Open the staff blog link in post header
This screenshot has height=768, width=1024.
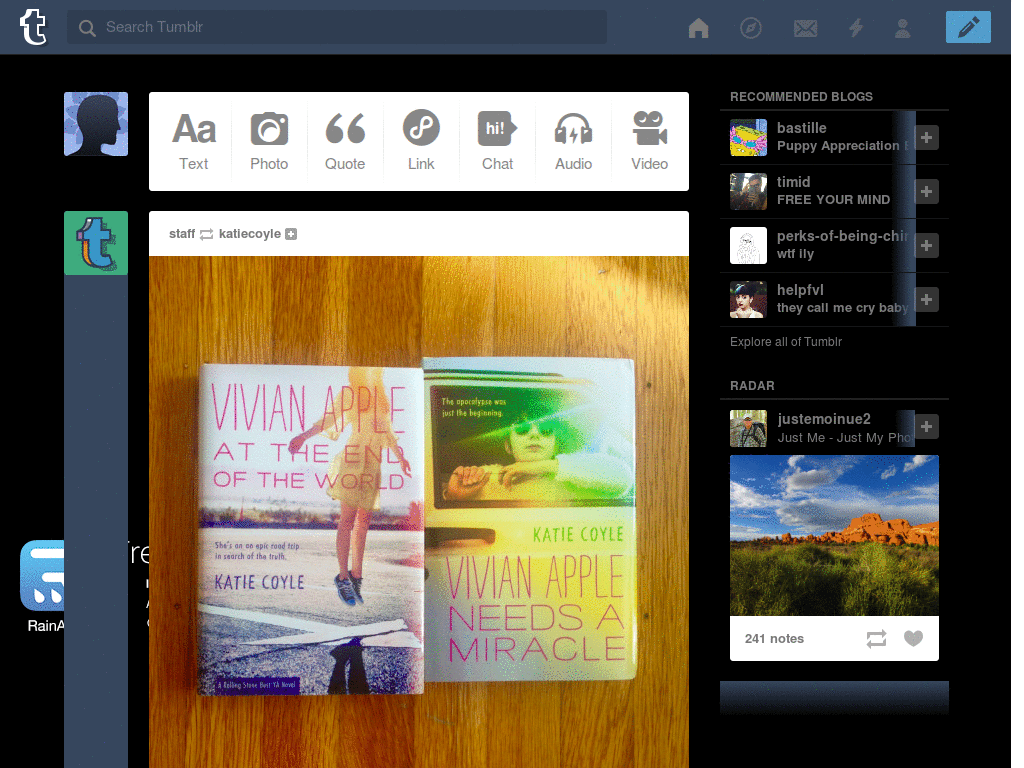182,234
